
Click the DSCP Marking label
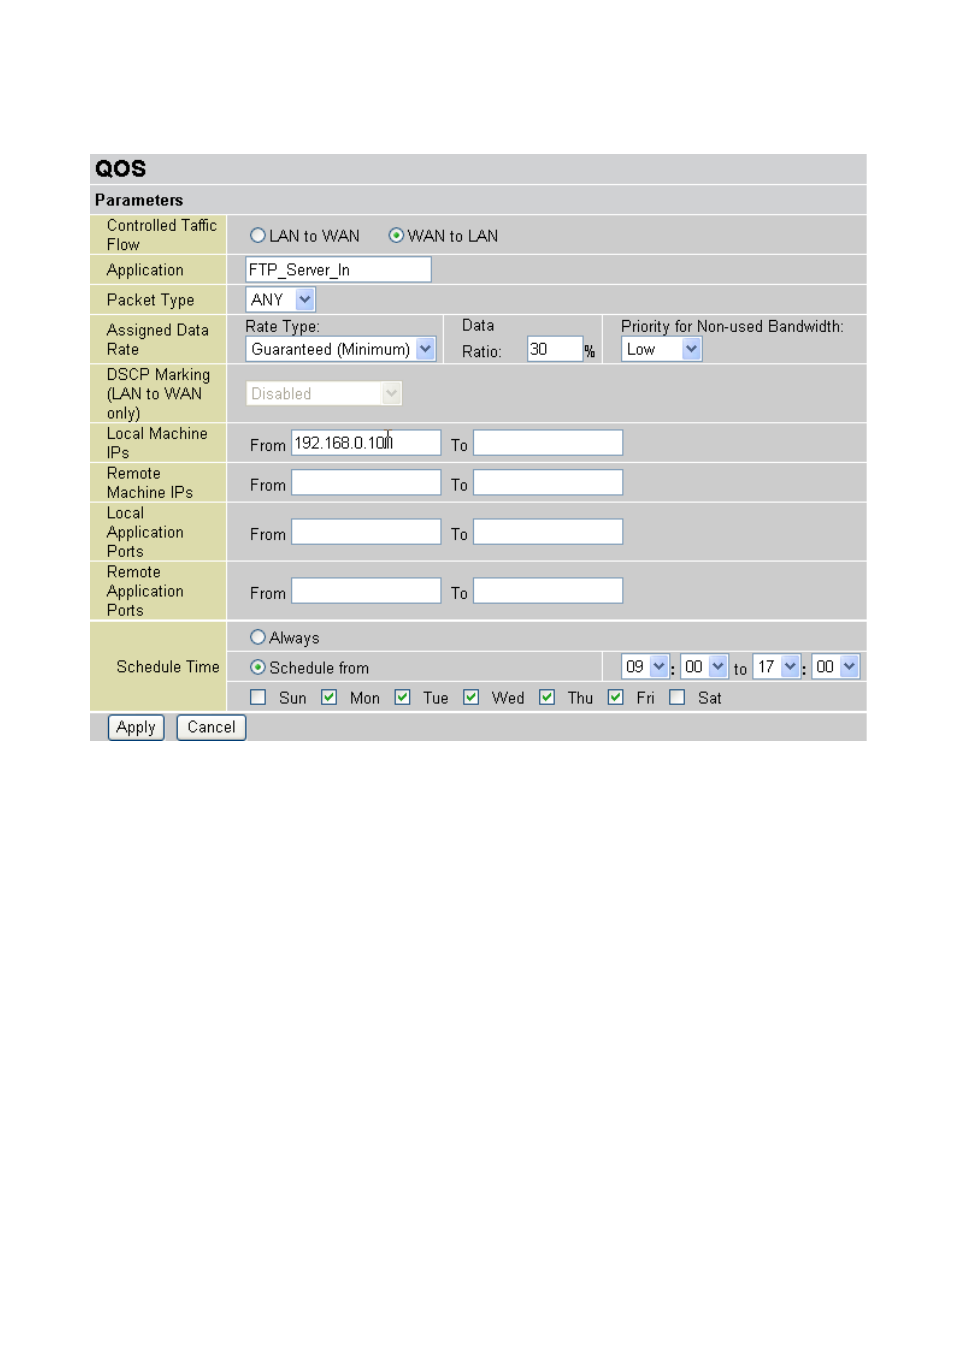click(158, 394)
